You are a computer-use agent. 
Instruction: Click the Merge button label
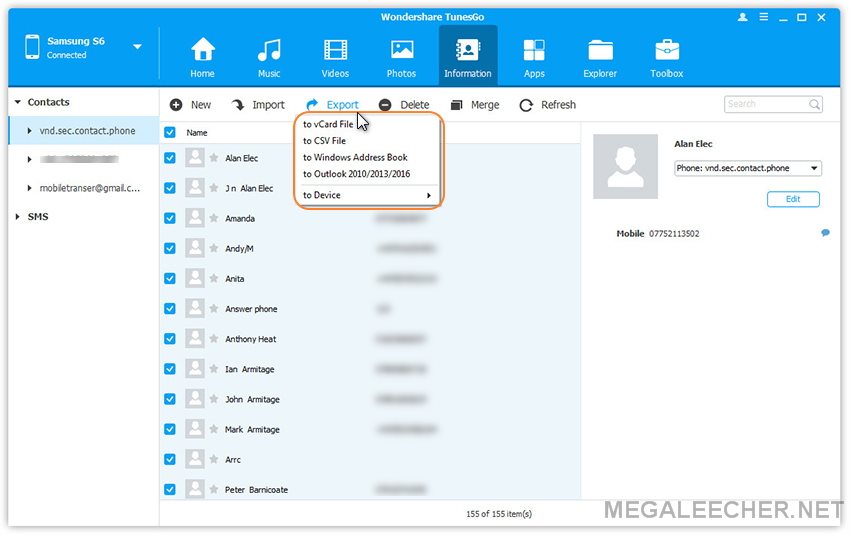click(485, 105)
